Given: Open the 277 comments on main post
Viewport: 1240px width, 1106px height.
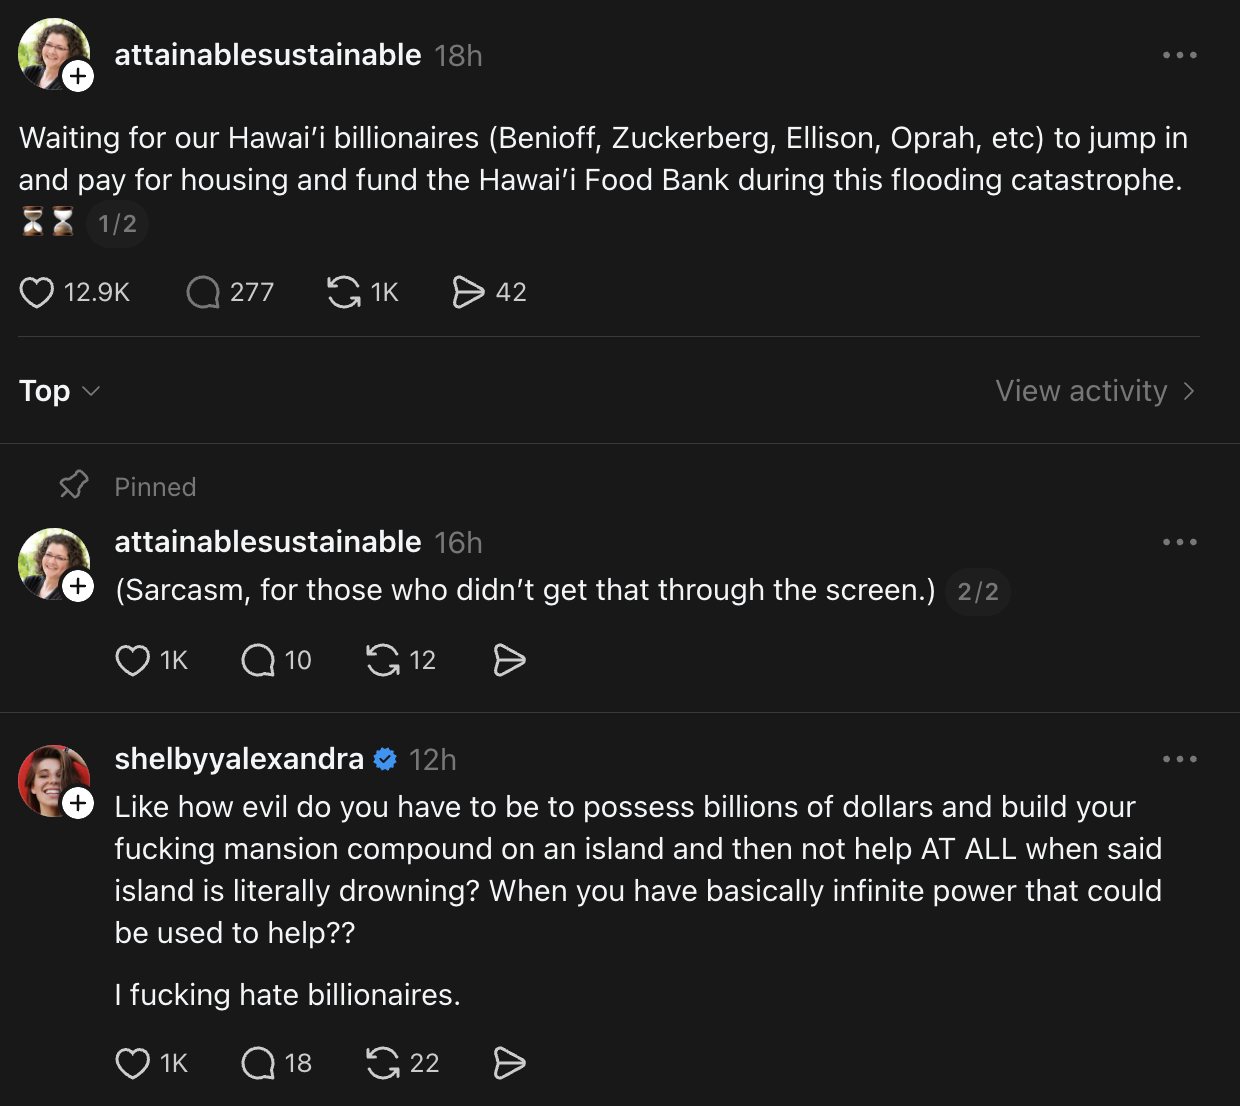Looking at the screenshot, I should tap(203, 292).
